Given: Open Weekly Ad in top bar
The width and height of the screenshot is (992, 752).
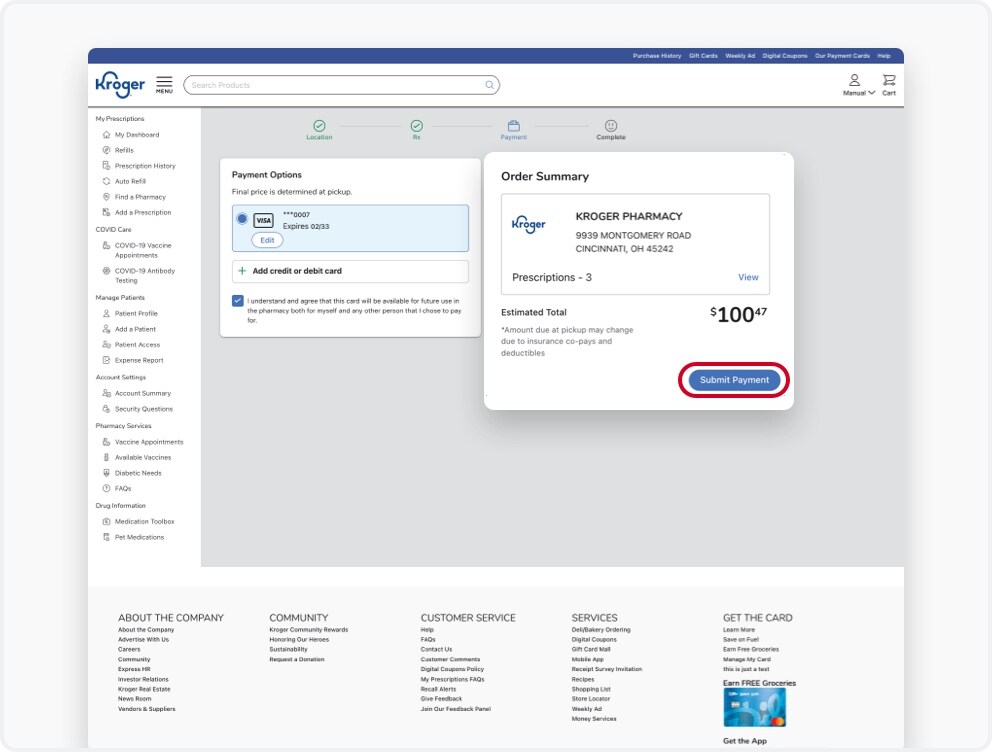Looking at the screenshot, I should click(740, 56).
